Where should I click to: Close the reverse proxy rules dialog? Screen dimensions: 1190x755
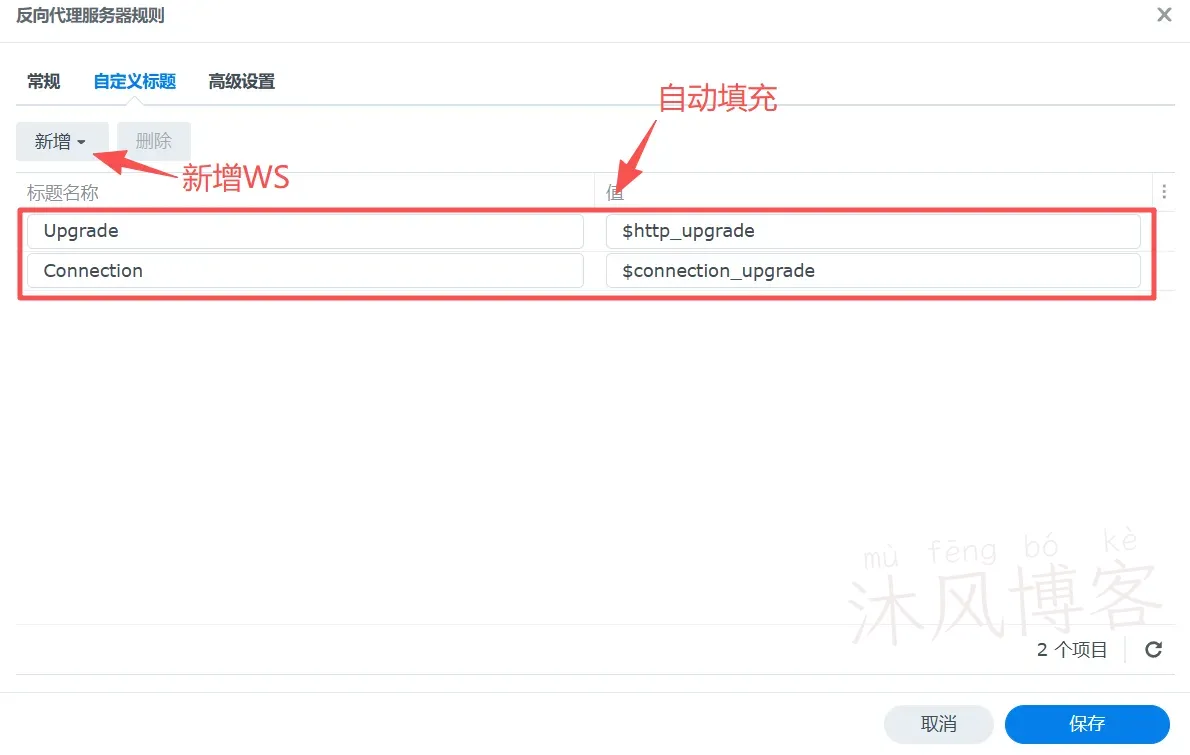(1164, 15)
